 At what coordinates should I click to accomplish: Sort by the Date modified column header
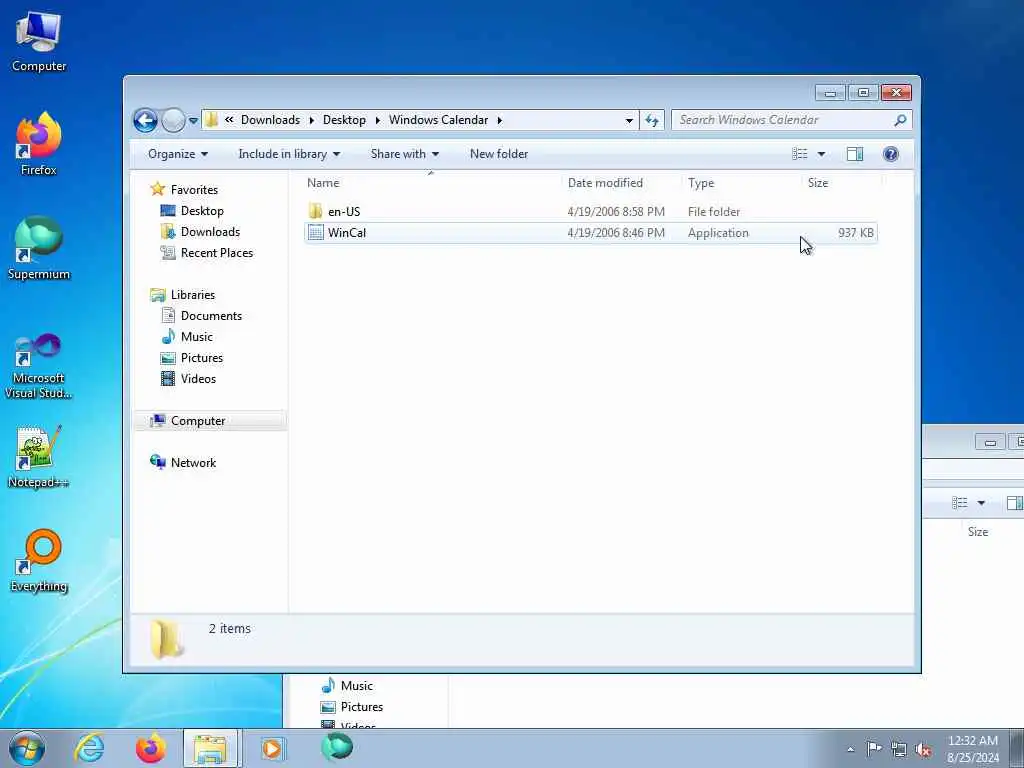pos(621,183)
